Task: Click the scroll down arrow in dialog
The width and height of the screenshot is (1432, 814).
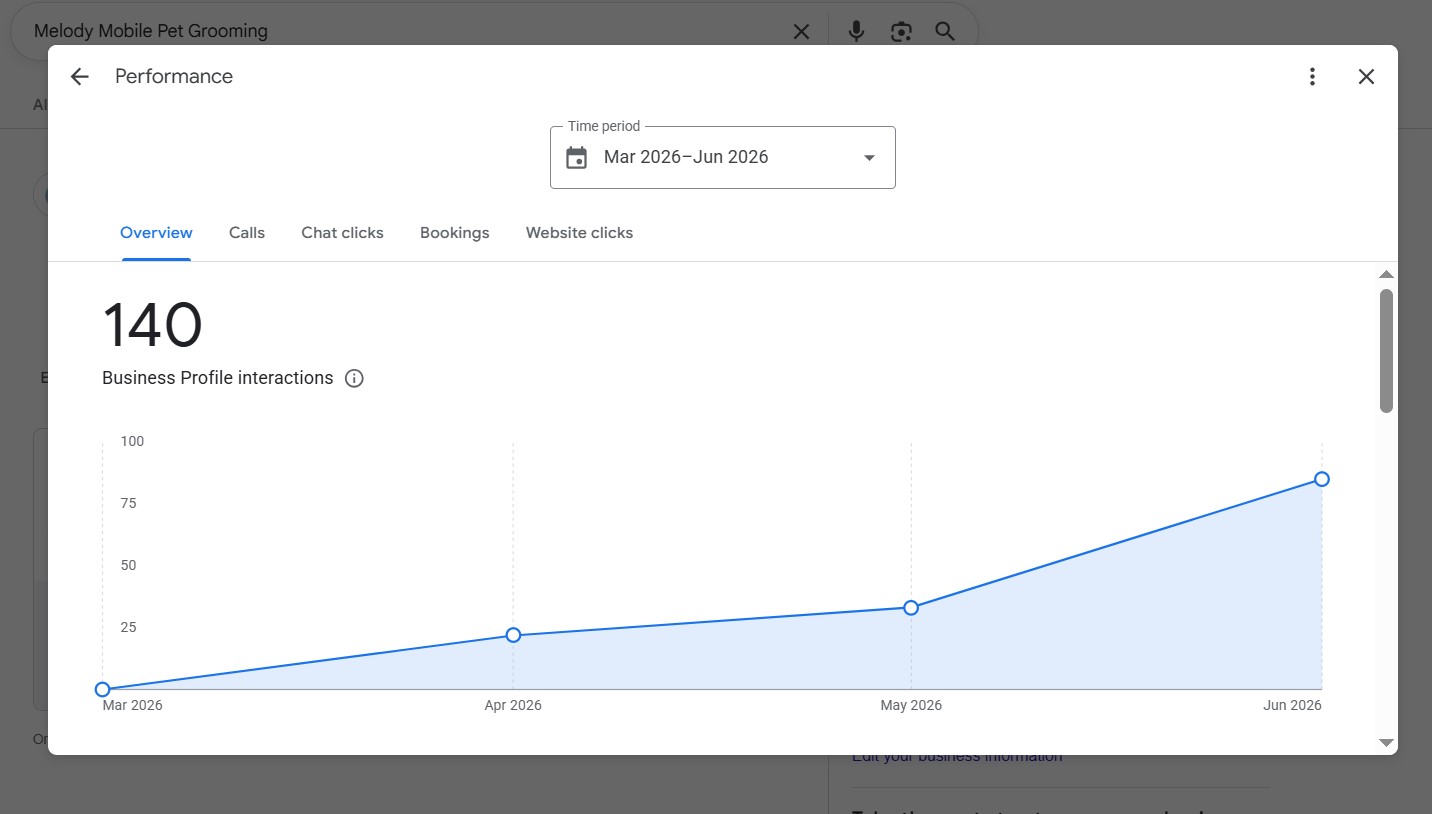Action: [1386, 742]
